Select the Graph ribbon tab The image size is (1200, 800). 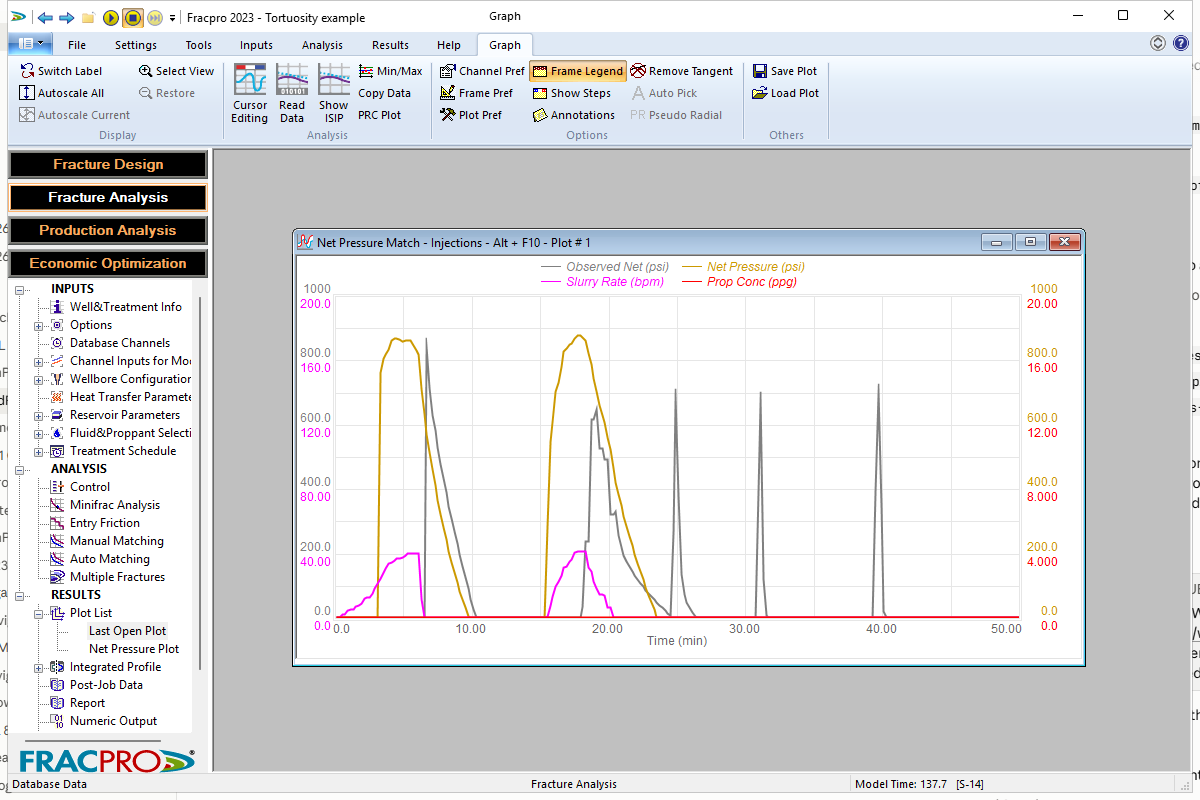tap(505, 45)
